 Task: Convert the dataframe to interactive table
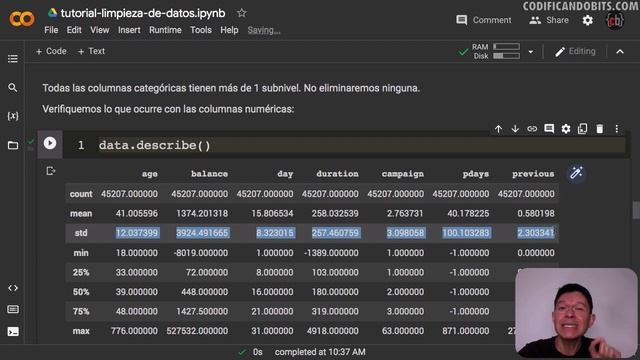(576, 173)
